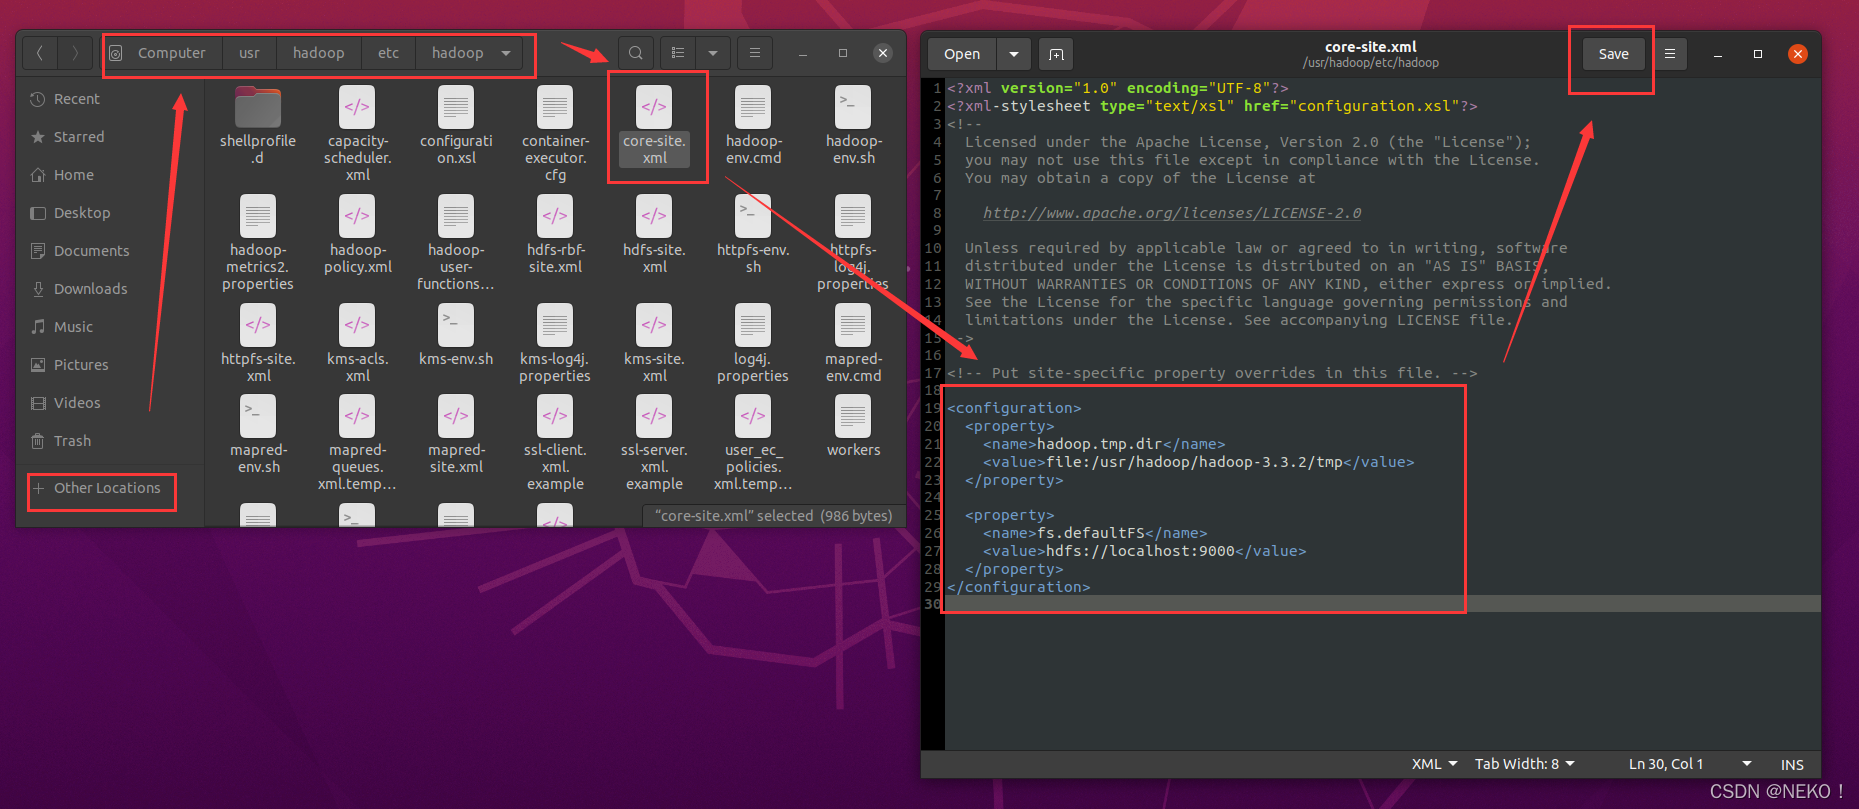Open the text editor hamburger menu
Viewport: 1859px width, 809px height.
point(1670,54)
